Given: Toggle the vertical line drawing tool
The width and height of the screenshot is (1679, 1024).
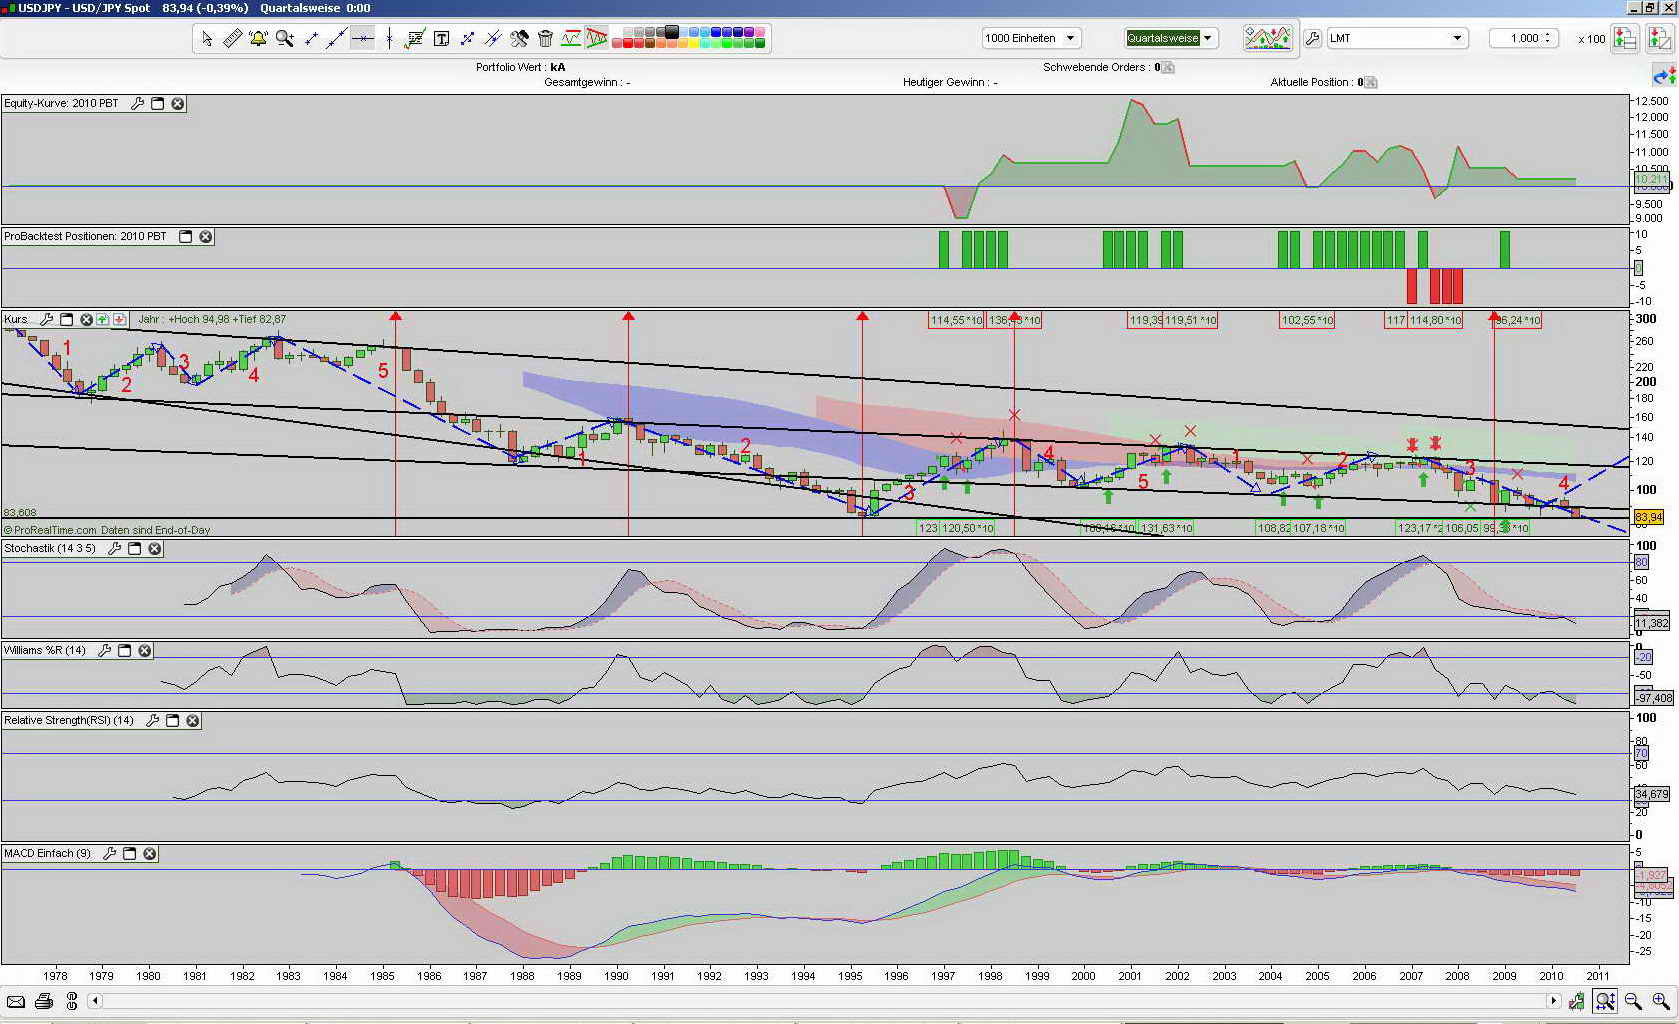Looking at the screenshot, I should (389, 39).
